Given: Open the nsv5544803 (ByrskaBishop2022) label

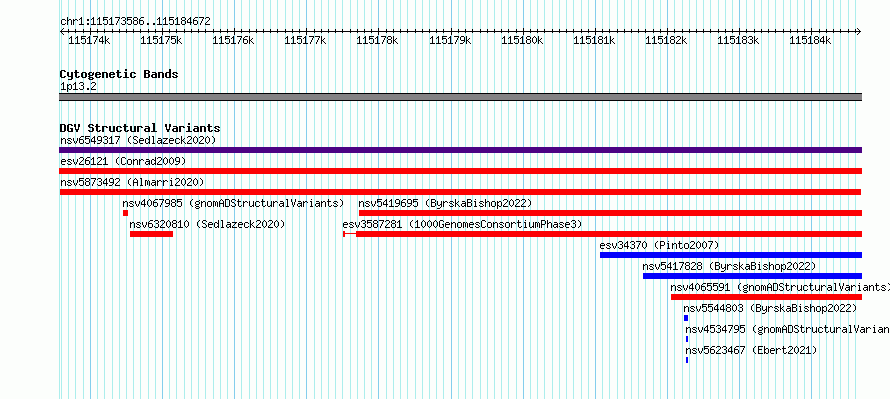Looking at the screenshot, I should point(770,308).
